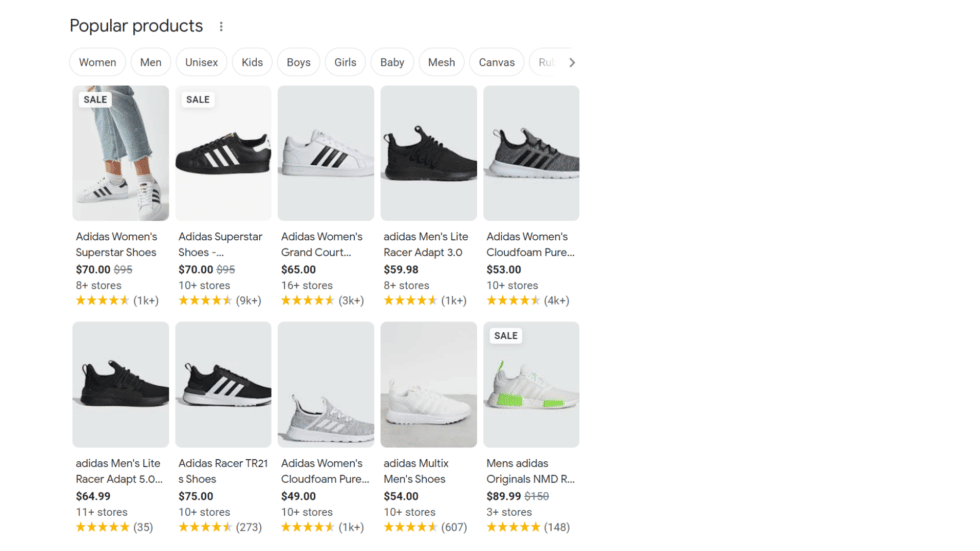Click the $75.00 price
Image resolution: width=980 pixels, height=551 pixels.
pos(196,497)
